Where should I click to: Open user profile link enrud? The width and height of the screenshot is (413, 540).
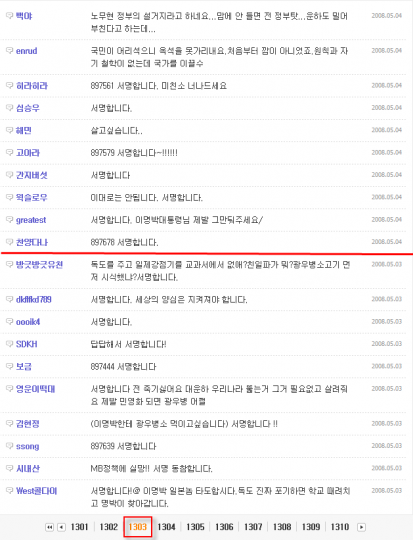27,51
